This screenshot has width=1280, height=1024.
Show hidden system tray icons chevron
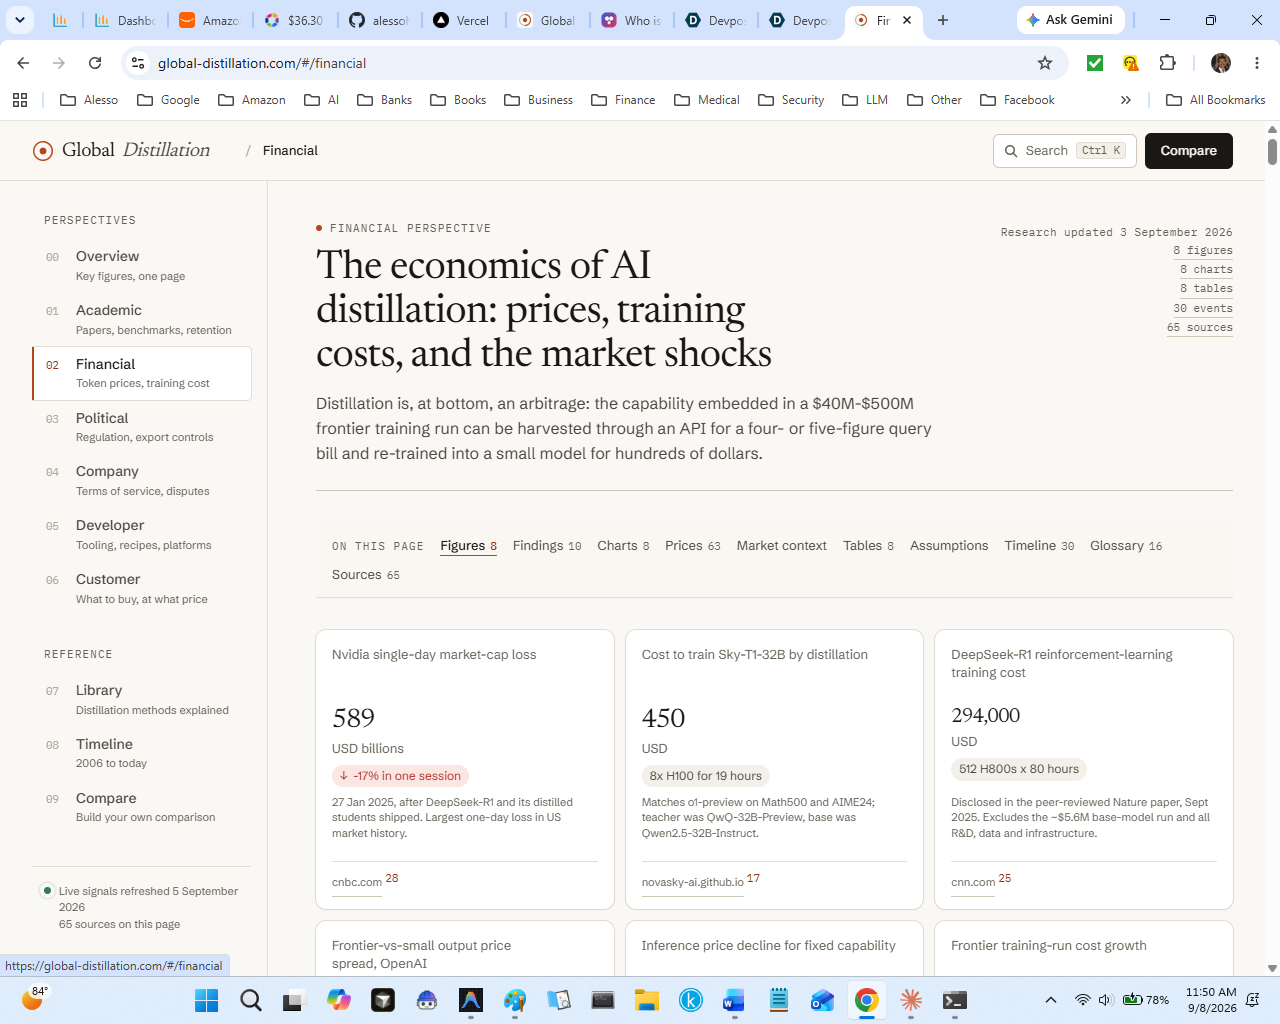pos(1050,1000)
